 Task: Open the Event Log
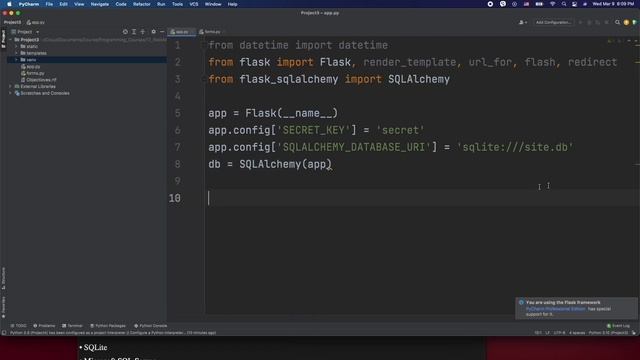click(618, 326)
